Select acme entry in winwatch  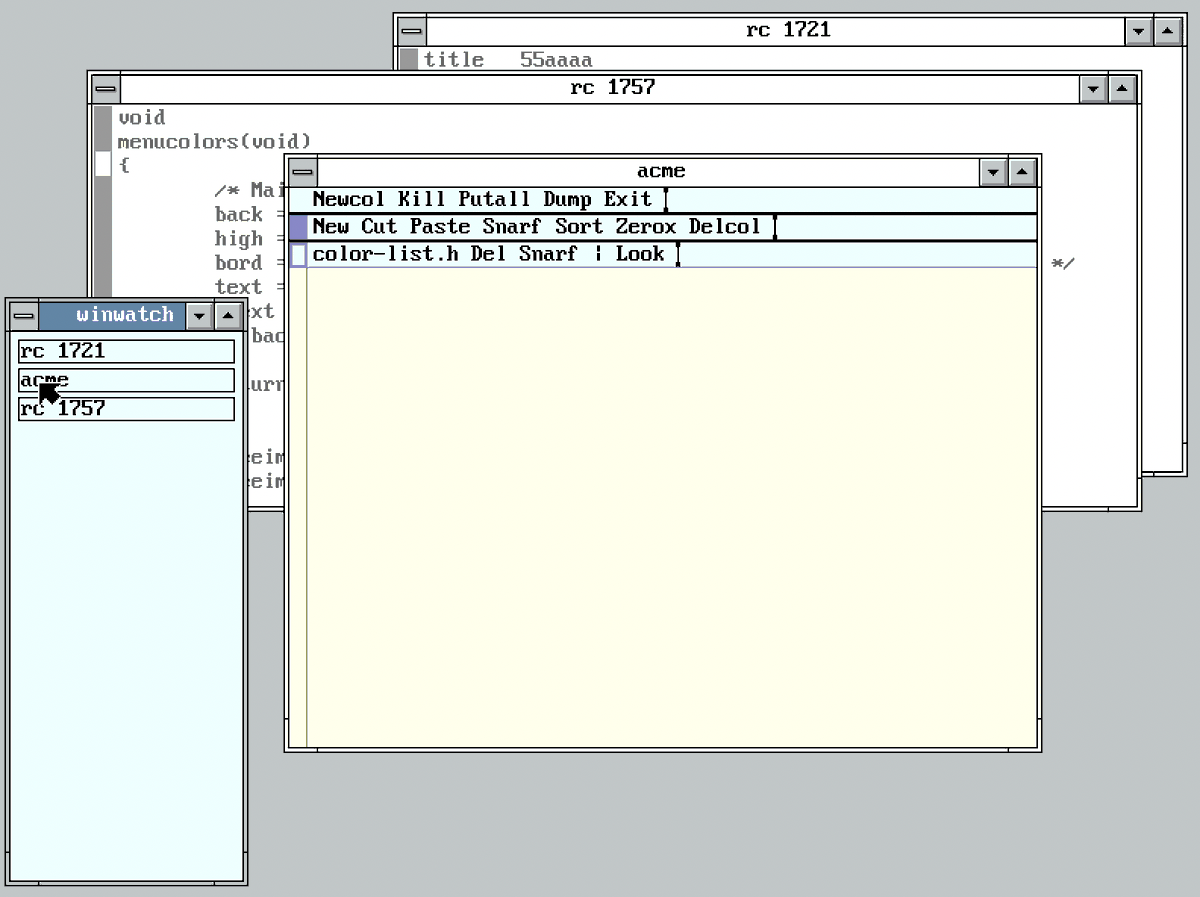(x=126, y=380)
